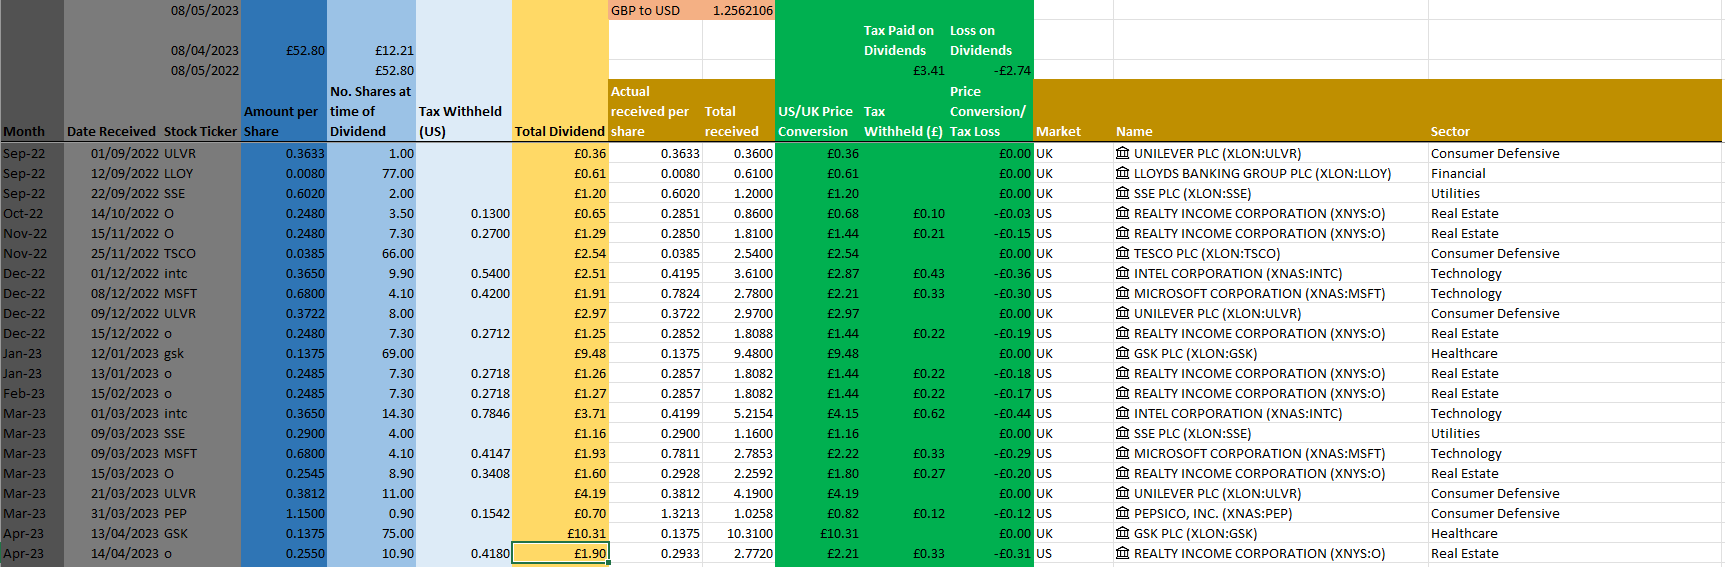Select the 1.2562106 exchange rate cell
This screenshot has height=567, width=1725.
[x=738, y=10]
